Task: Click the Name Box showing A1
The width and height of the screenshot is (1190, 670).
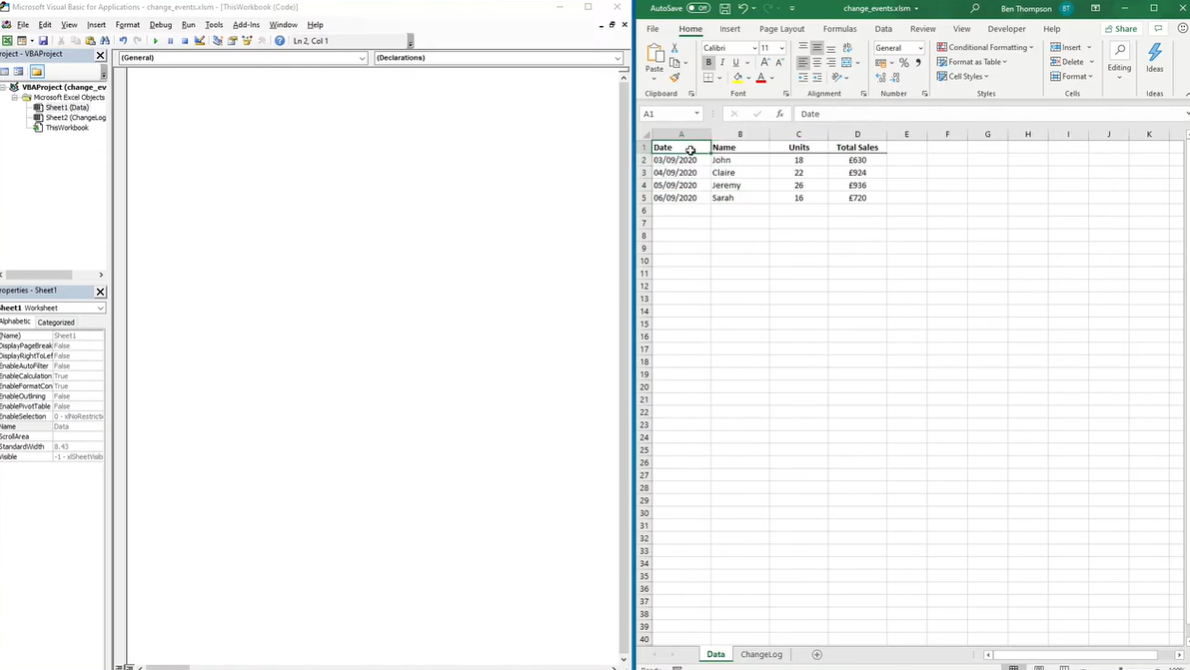Action: click(x=671, y=114)
